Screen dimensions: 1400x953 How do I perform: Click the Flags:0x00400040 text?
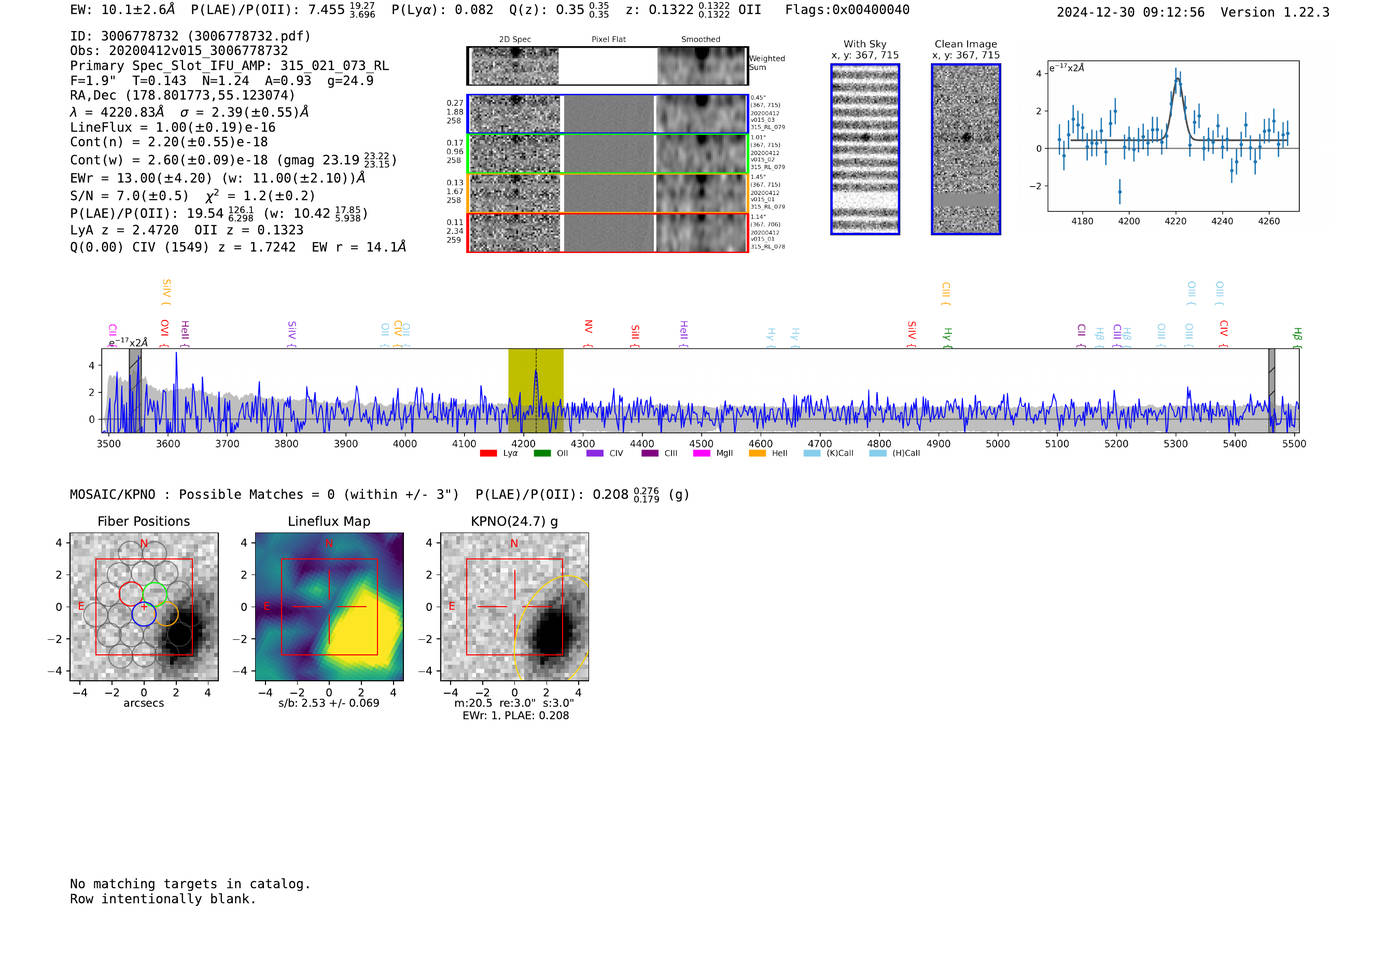click(x=847, y=10)
